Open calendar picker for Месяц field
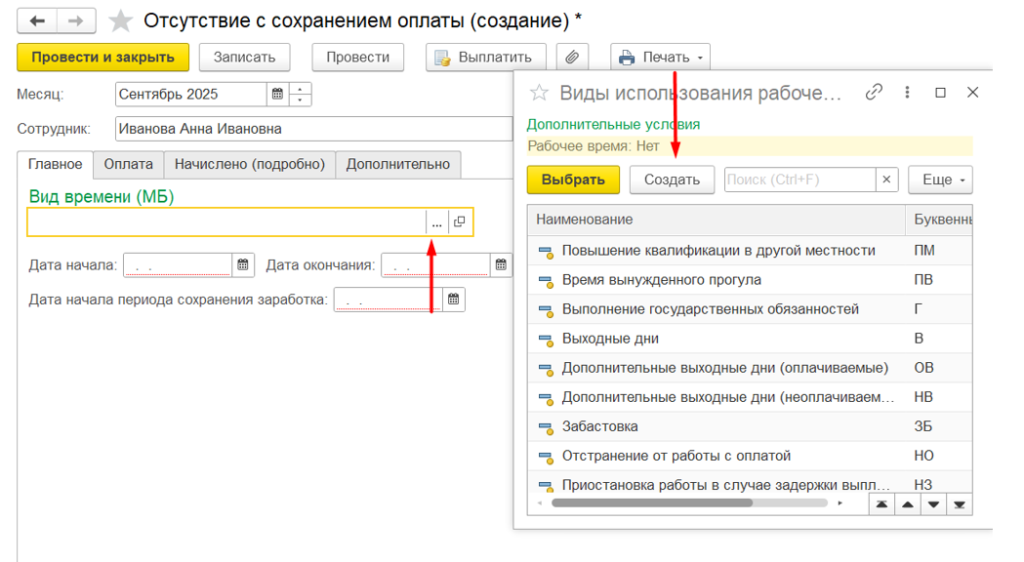Screen dimensions: 1024x562 pyautogui.click(x=276, y=95)
